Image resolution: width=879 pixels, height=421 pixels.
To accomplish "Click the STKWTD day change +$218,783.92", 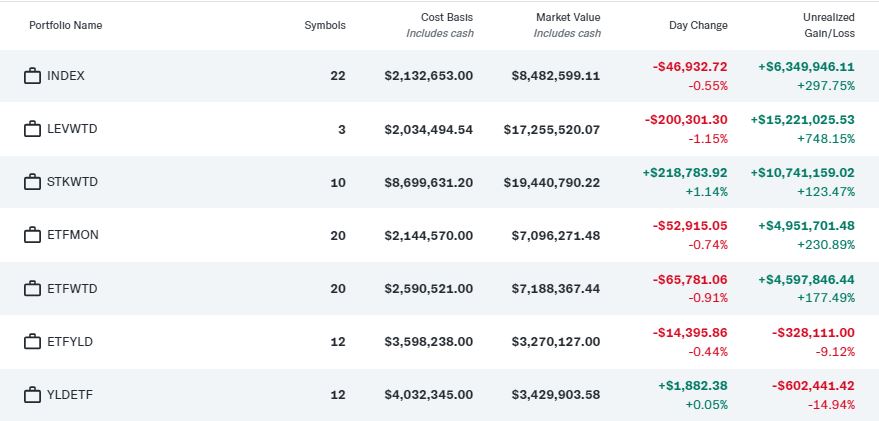I will pyautogui.click(x=685, y=173).
